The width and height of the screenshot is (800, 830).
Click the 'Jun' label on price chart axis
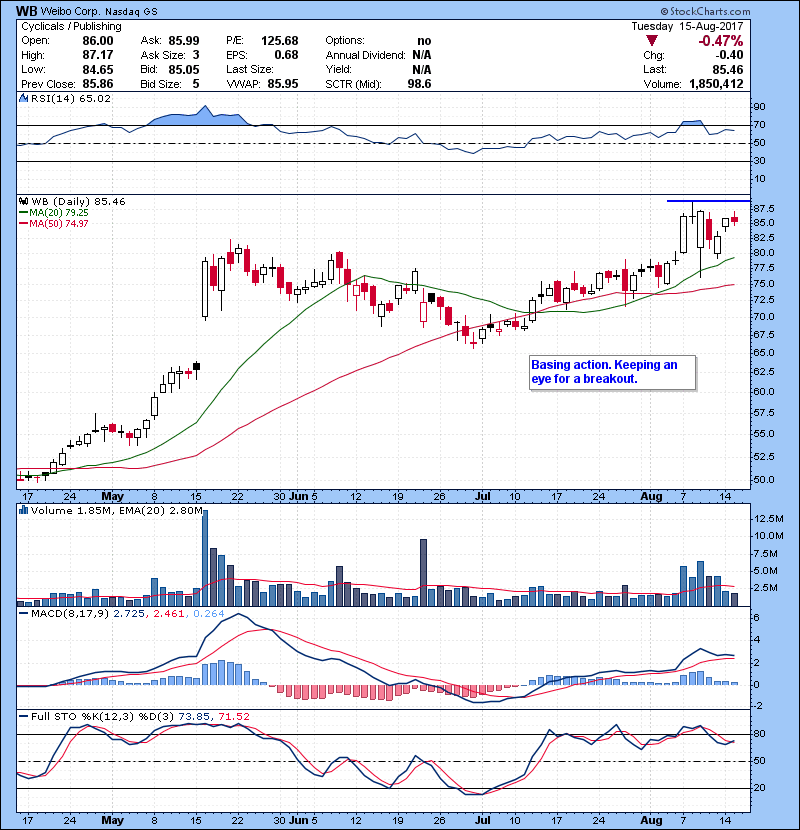299,497
